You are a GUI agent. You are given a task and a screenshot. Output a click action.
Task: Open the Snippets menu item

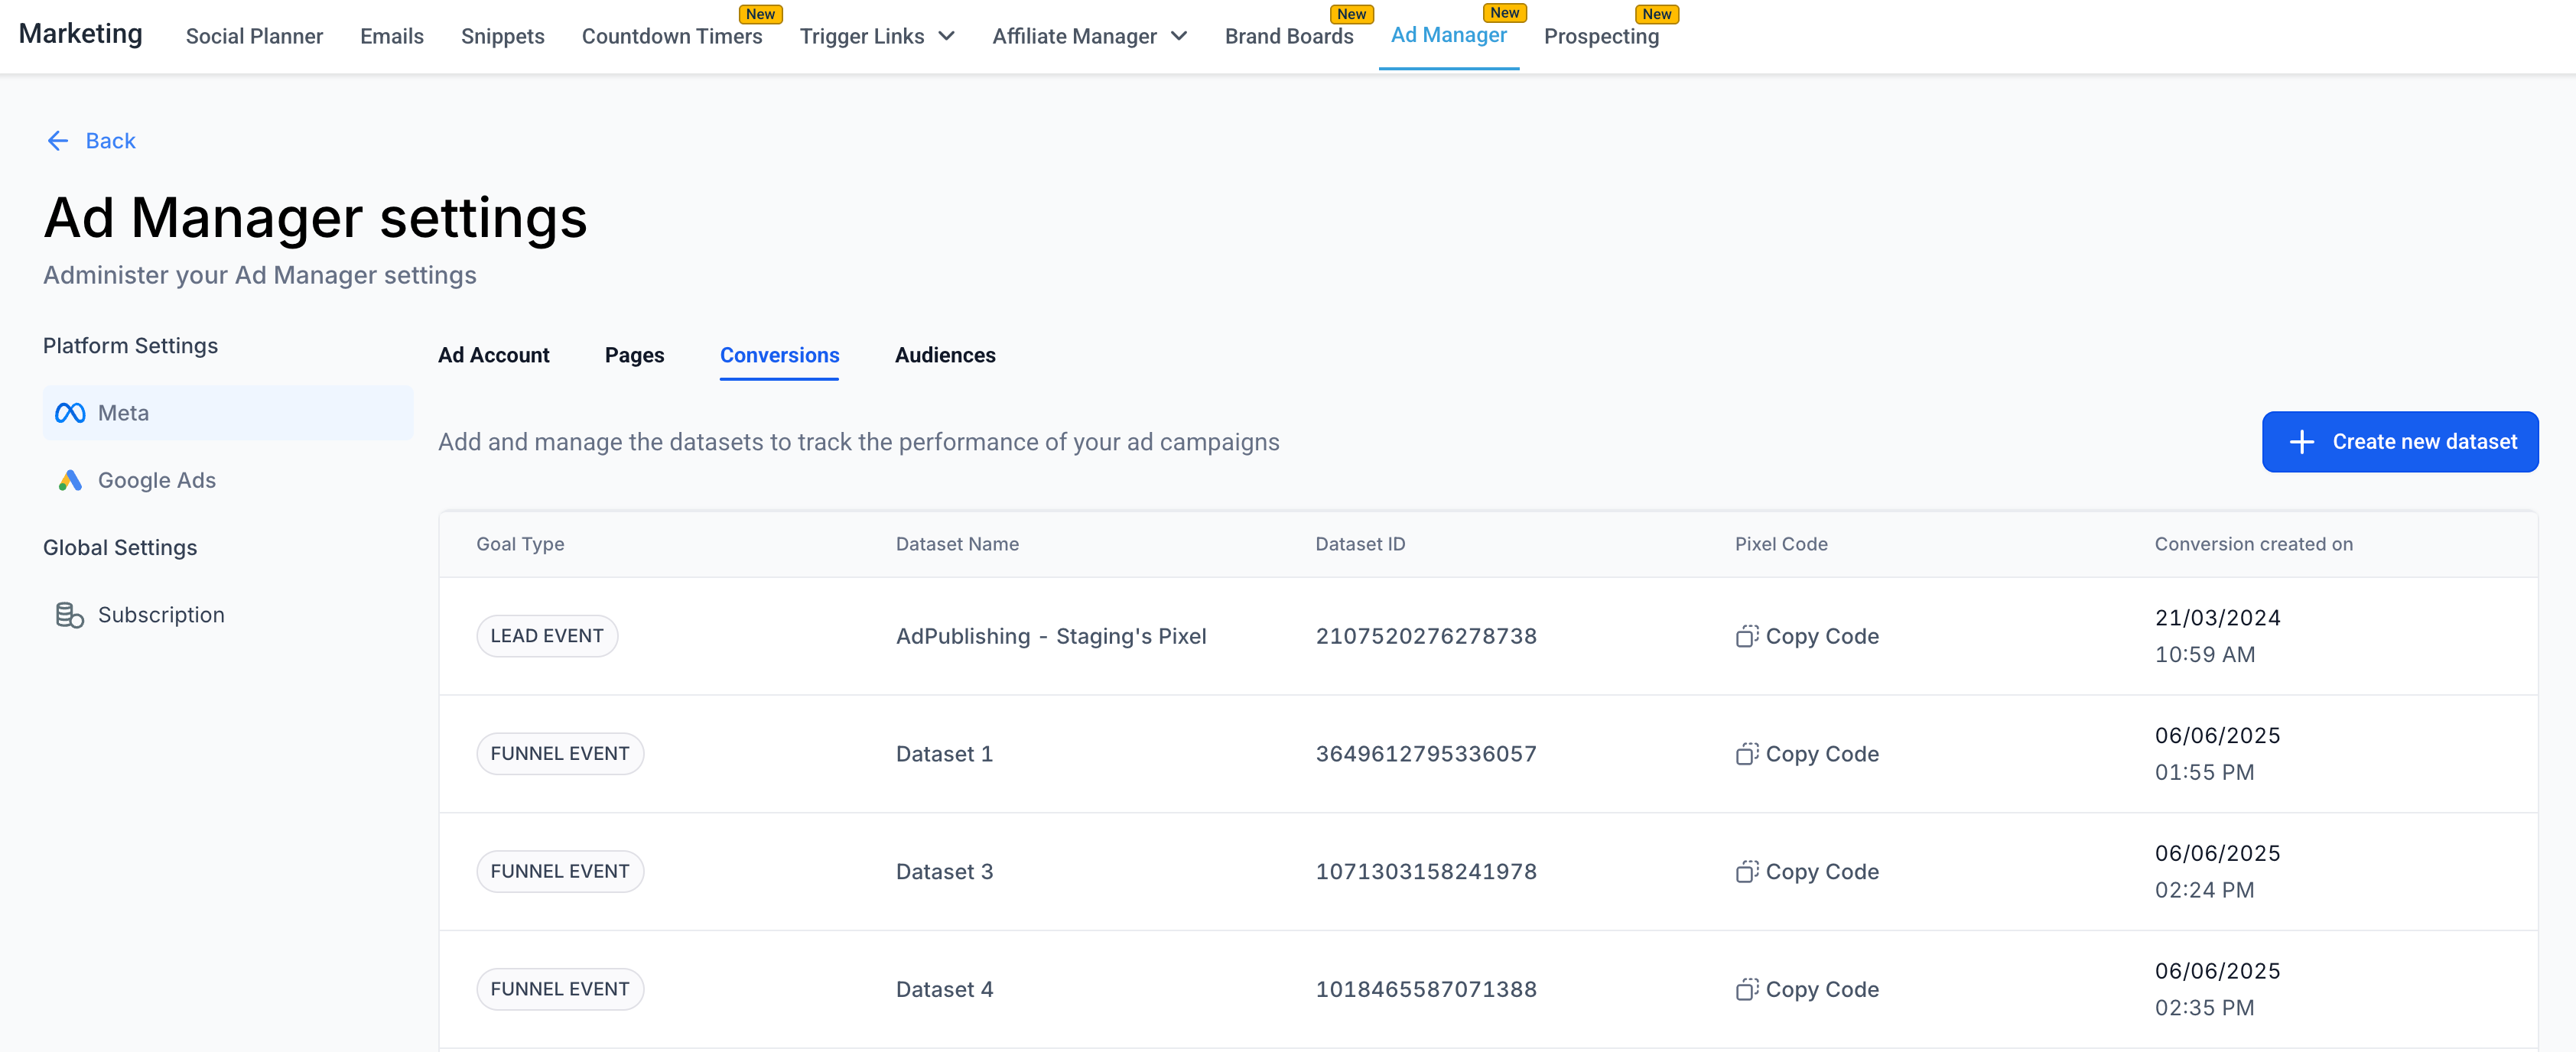503,37
